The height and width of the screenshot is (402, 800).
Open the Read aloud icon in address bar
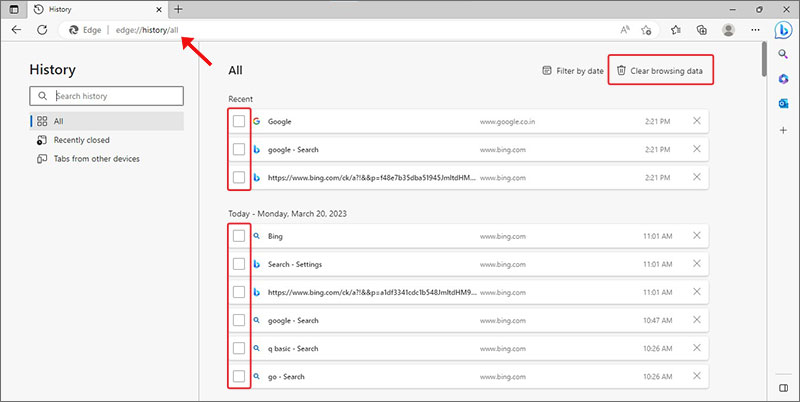tap(625, 30)
